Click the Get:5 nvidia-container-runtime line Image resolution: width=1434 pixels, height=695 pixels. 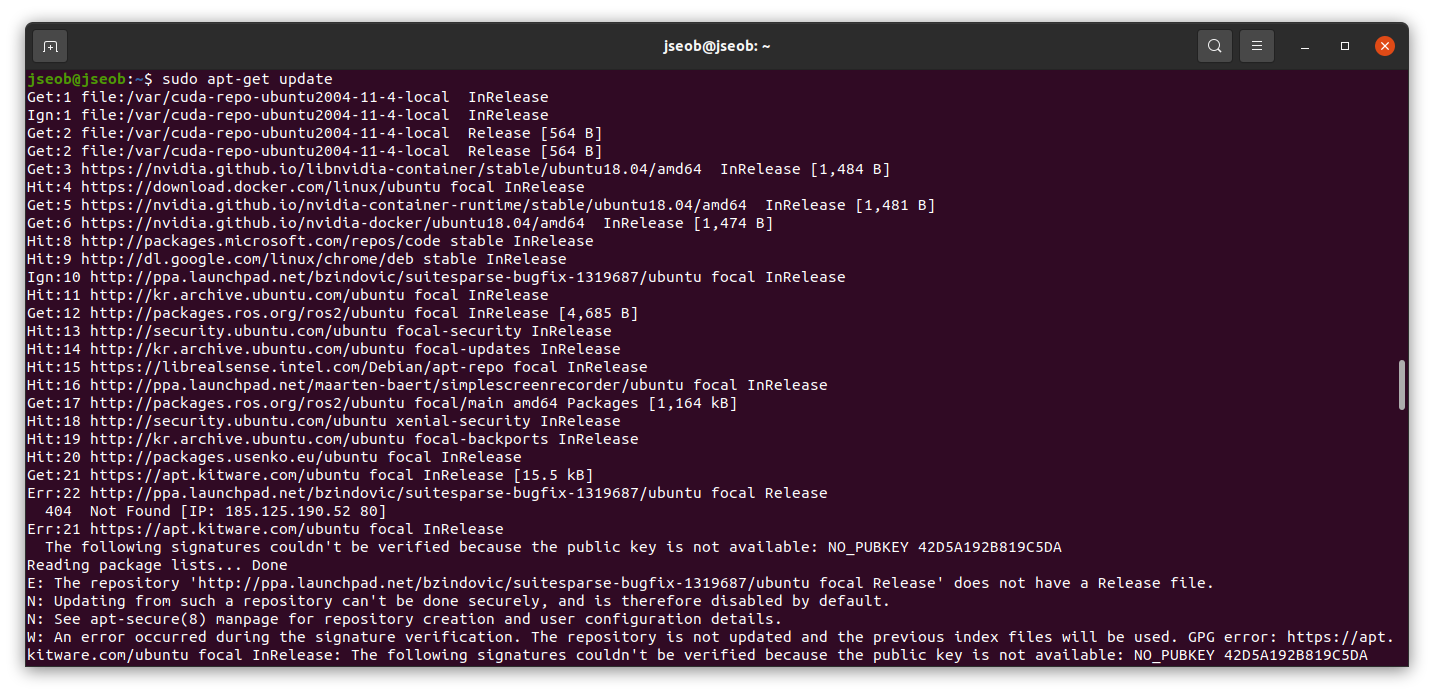(x=481, y=205)
